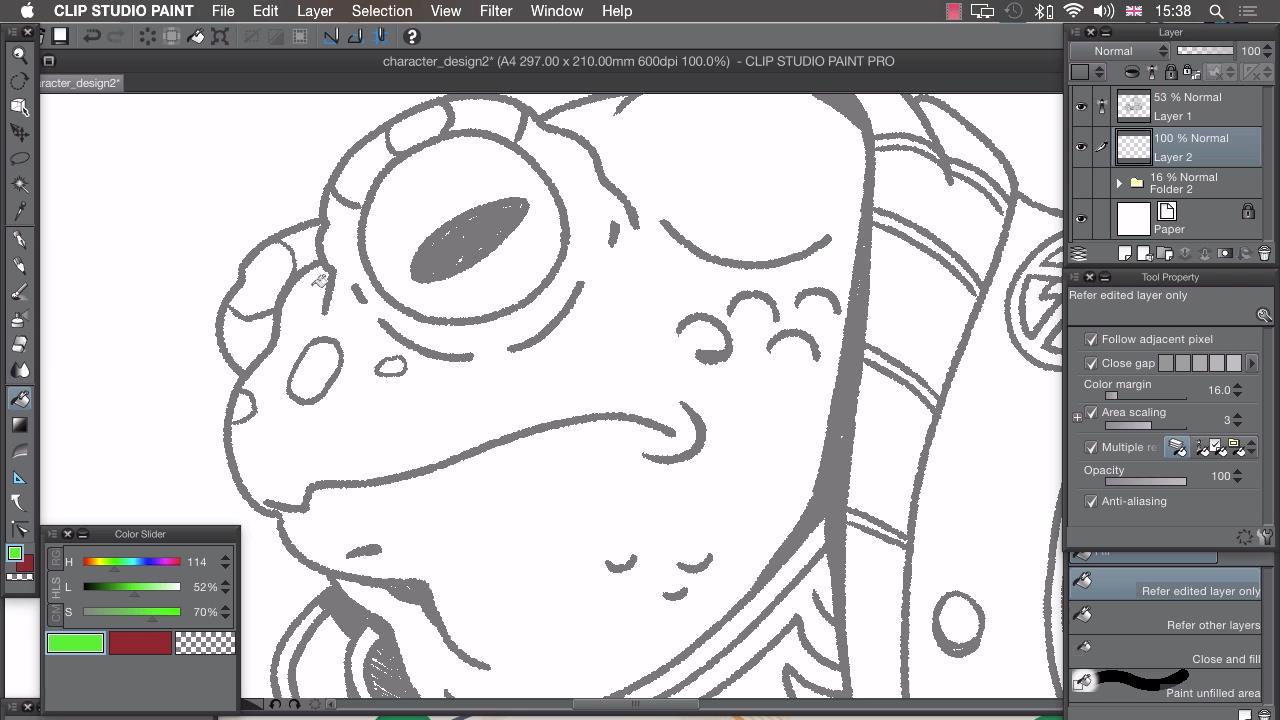Toggle Snap to special ruler icon
The width and height of the screenshot is (1280, 720).
tap(355, 36)
